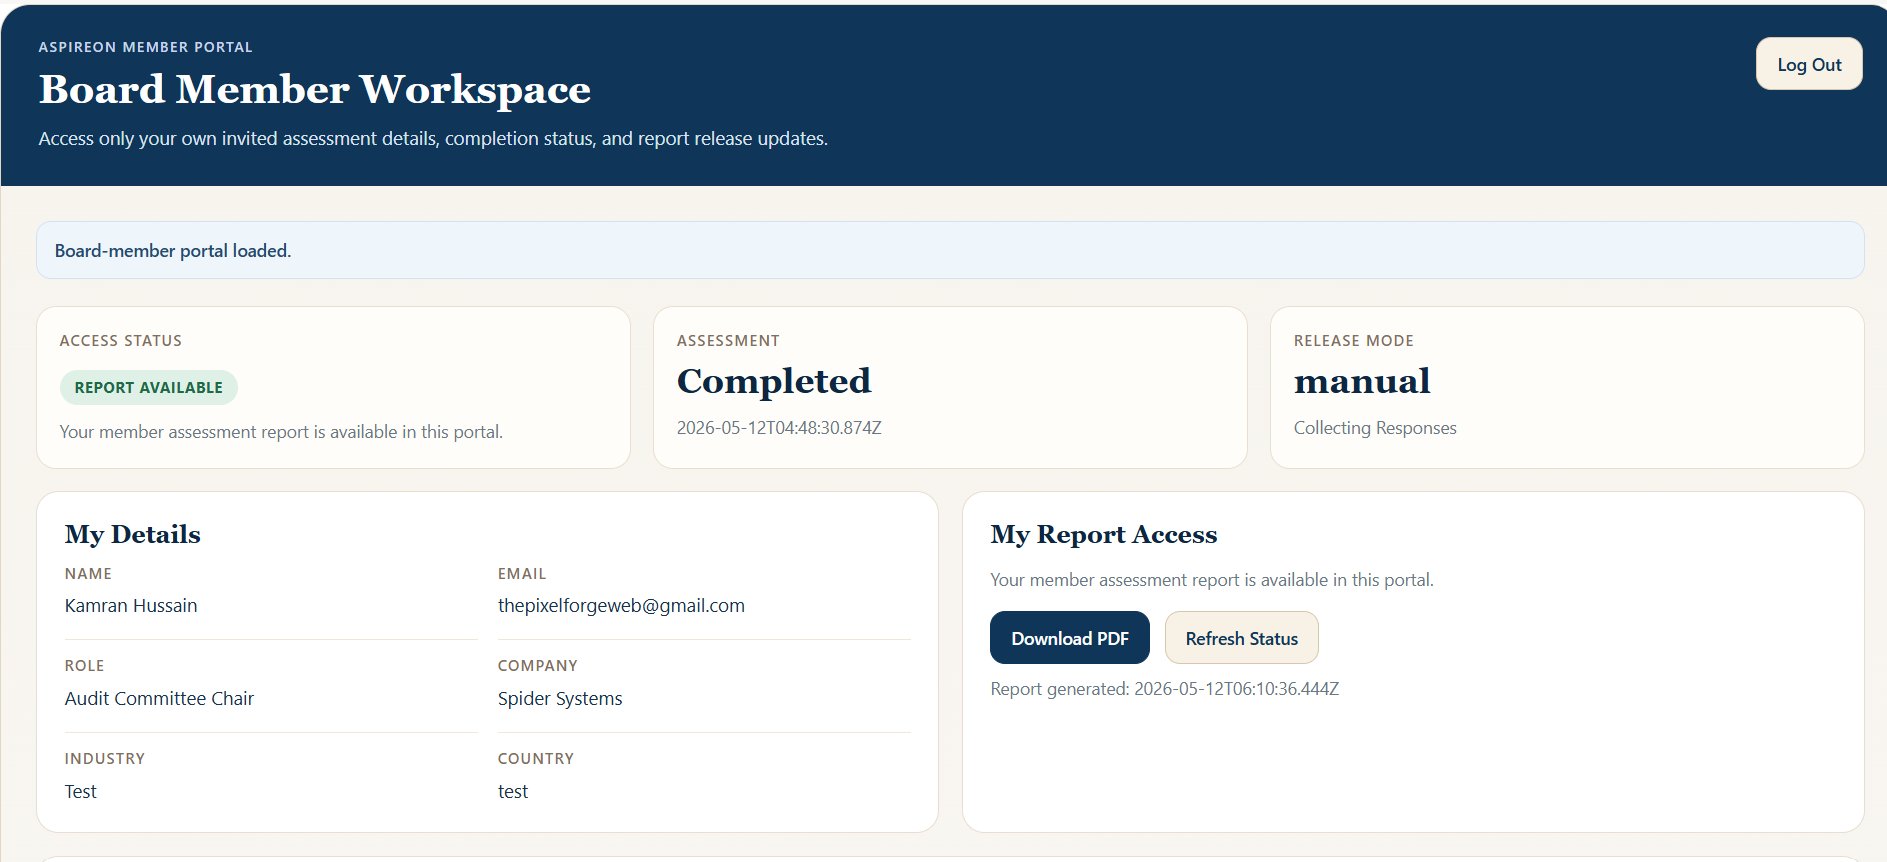Image resolution: width=1887 pixels, height=862 pixels.
Task: Click the ASSESSMENT card label
Action: pyautogui.click(x=728, y=341)
